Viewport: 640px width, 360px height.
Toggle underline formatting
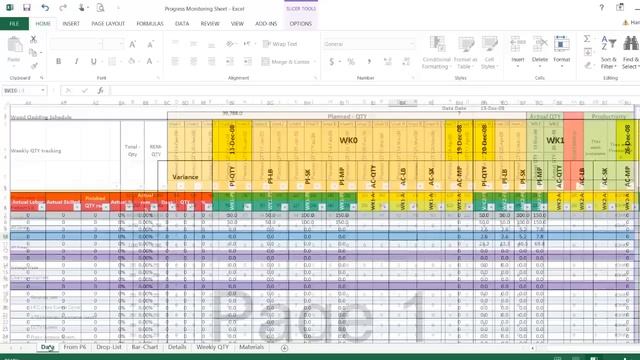pos(93,61)
